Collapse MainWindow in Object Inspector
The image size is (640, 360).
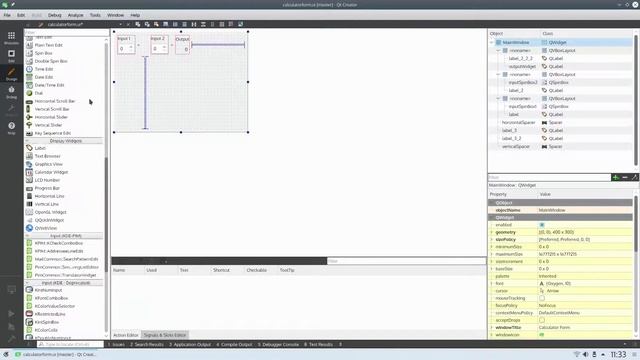(492, 42)
